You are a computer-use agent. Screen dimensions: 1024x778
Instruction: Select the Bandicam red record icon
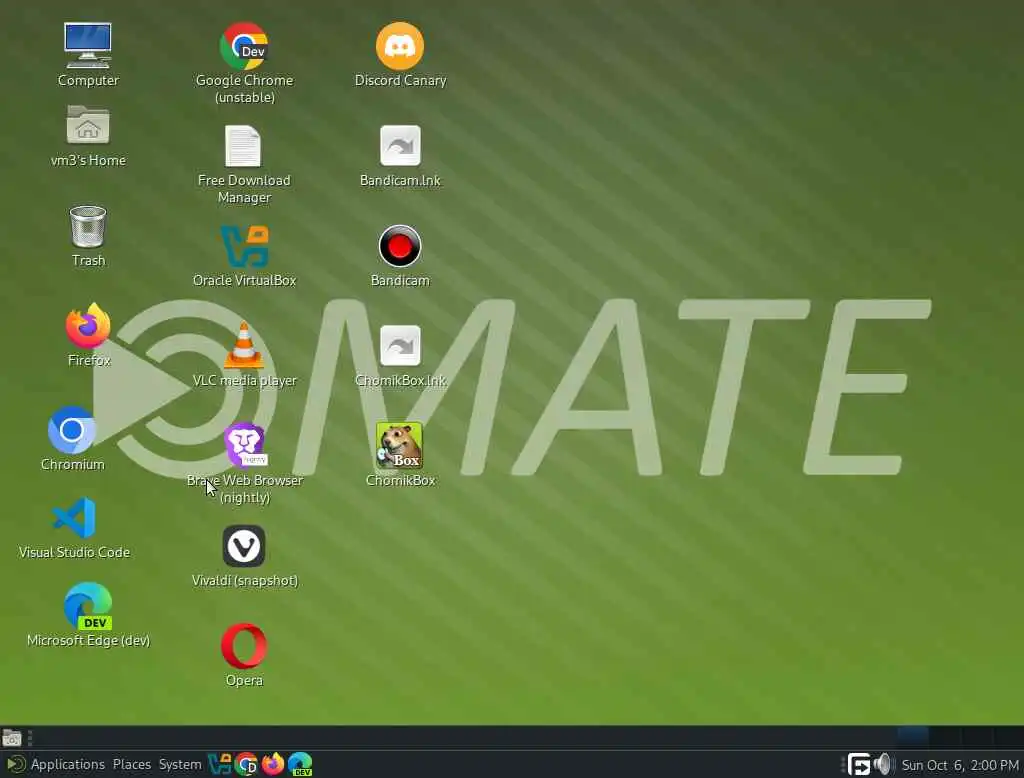pyautogui.click(x=400, y=246)
